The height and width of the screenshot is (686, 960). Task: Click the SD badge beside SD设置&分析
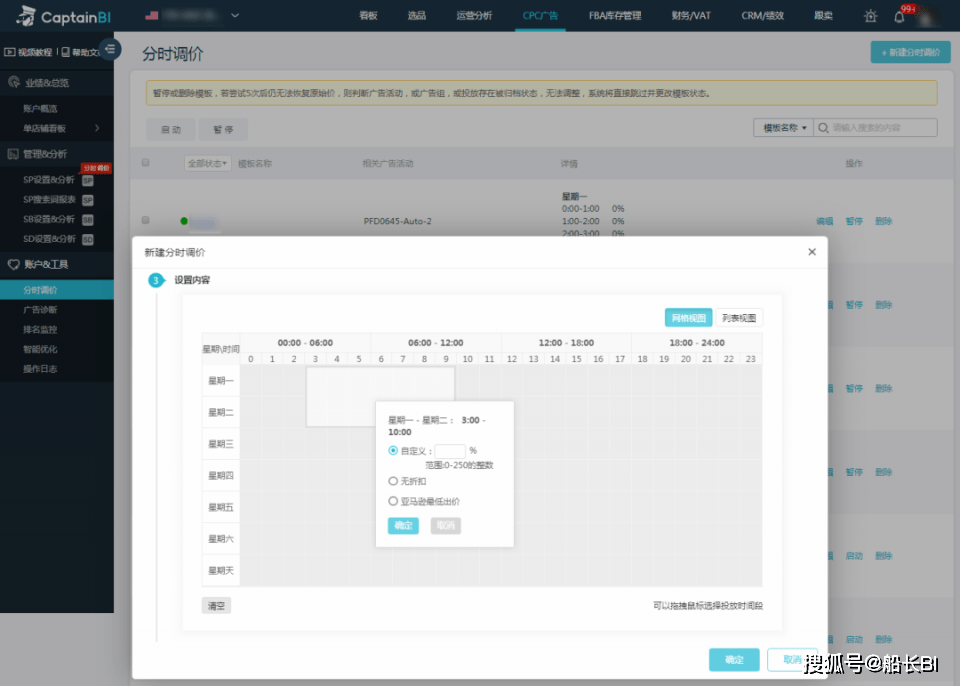coord(88,239)
